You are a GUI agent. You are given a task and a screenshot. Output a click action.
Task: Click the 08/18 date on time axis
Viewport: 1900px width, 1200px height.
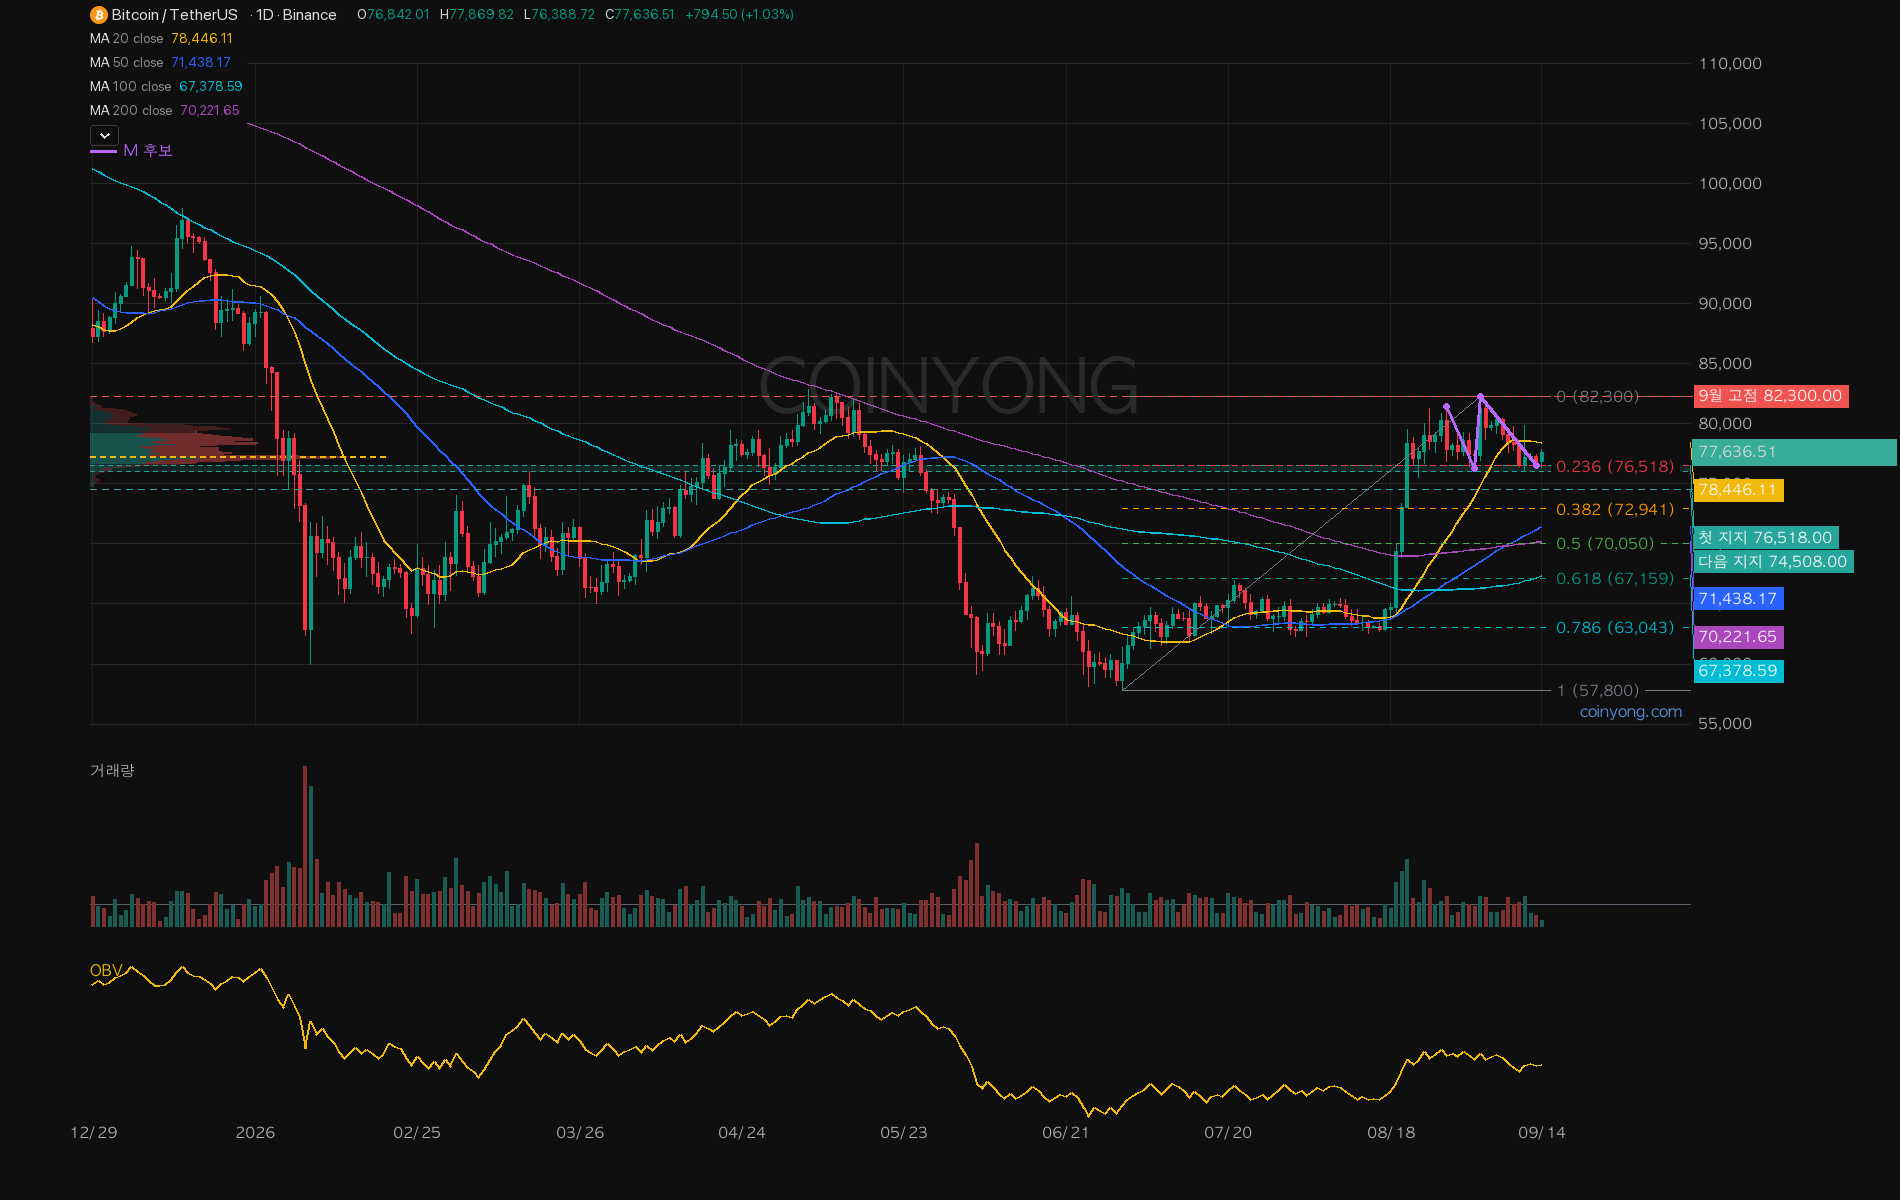[x=1391, y=1133]
